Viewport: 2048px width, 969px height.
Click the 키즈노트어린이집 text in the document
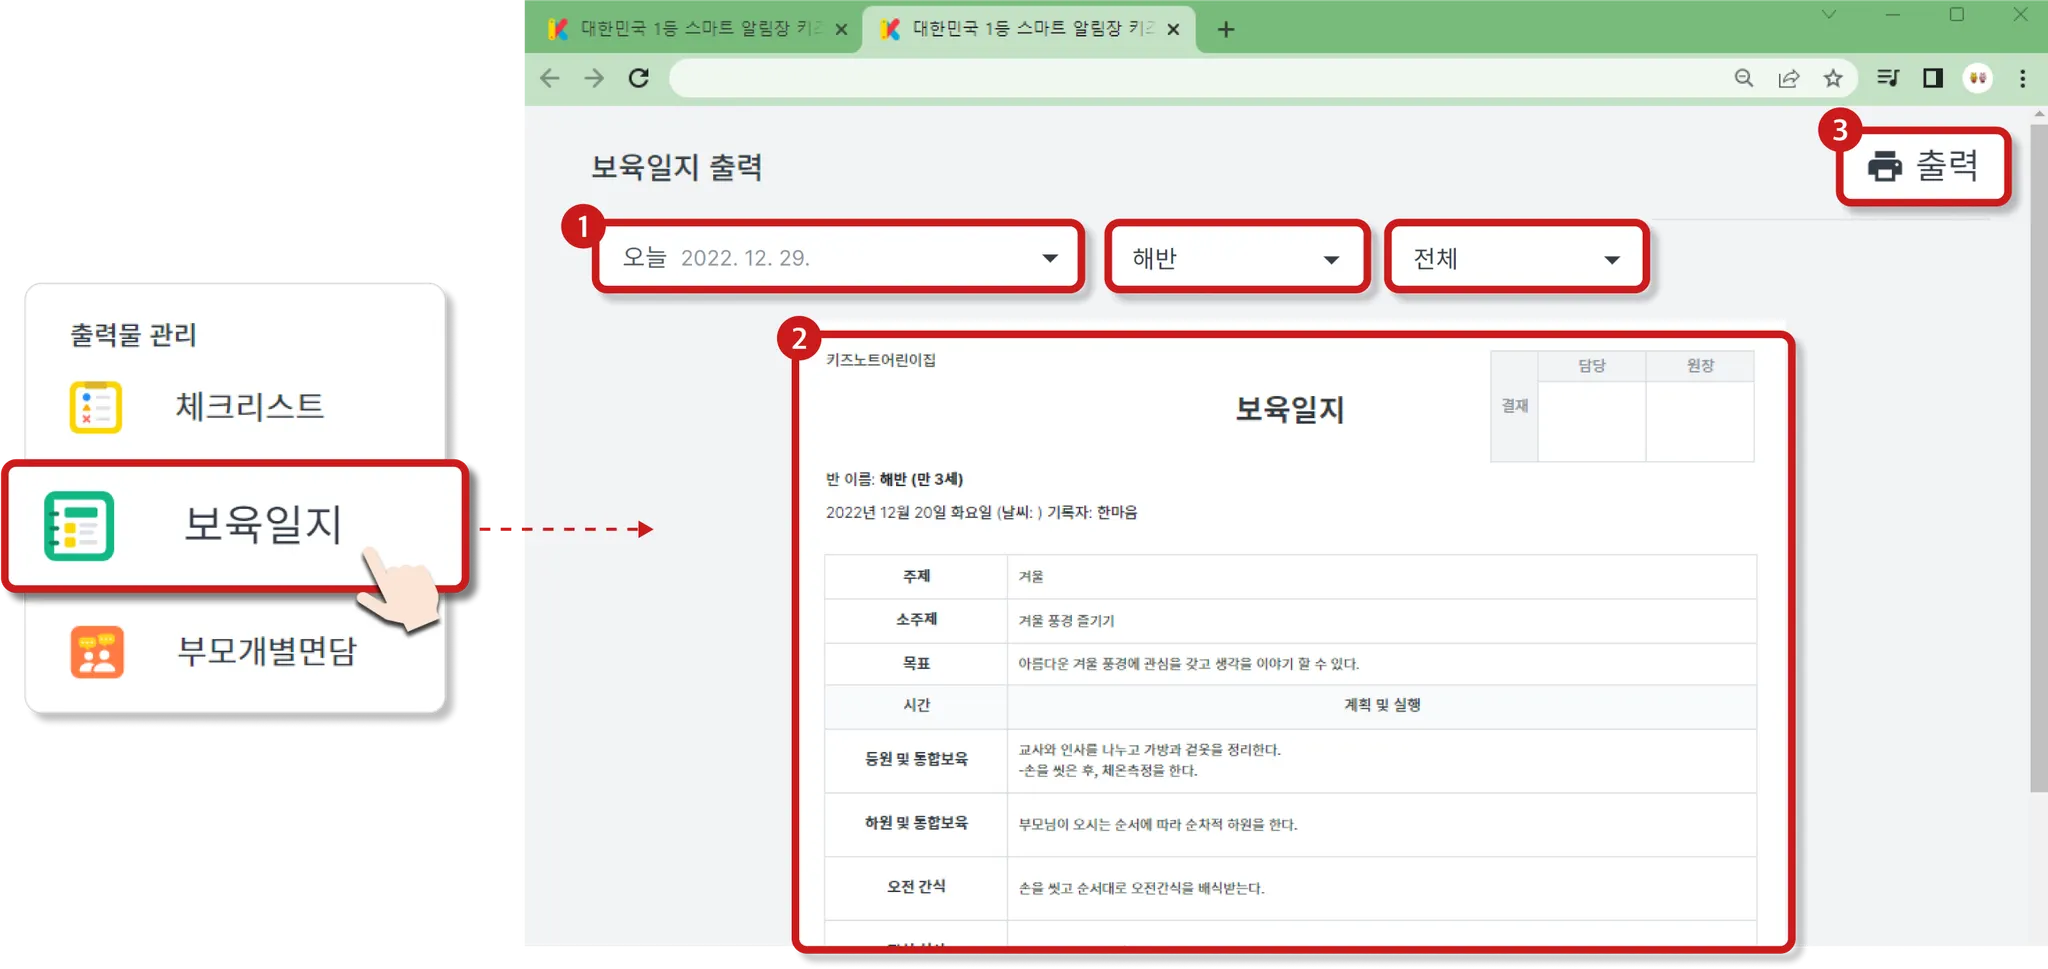pyautogui.click(x=881, y=360)
